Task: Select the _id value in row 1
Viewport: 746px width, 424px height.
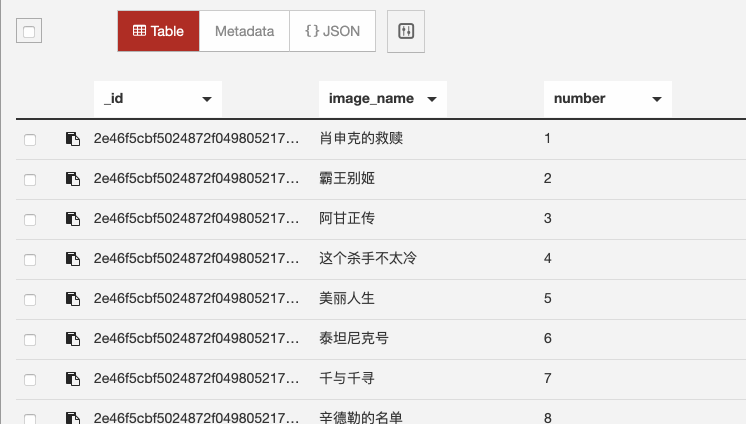Action: click(196, 138)
